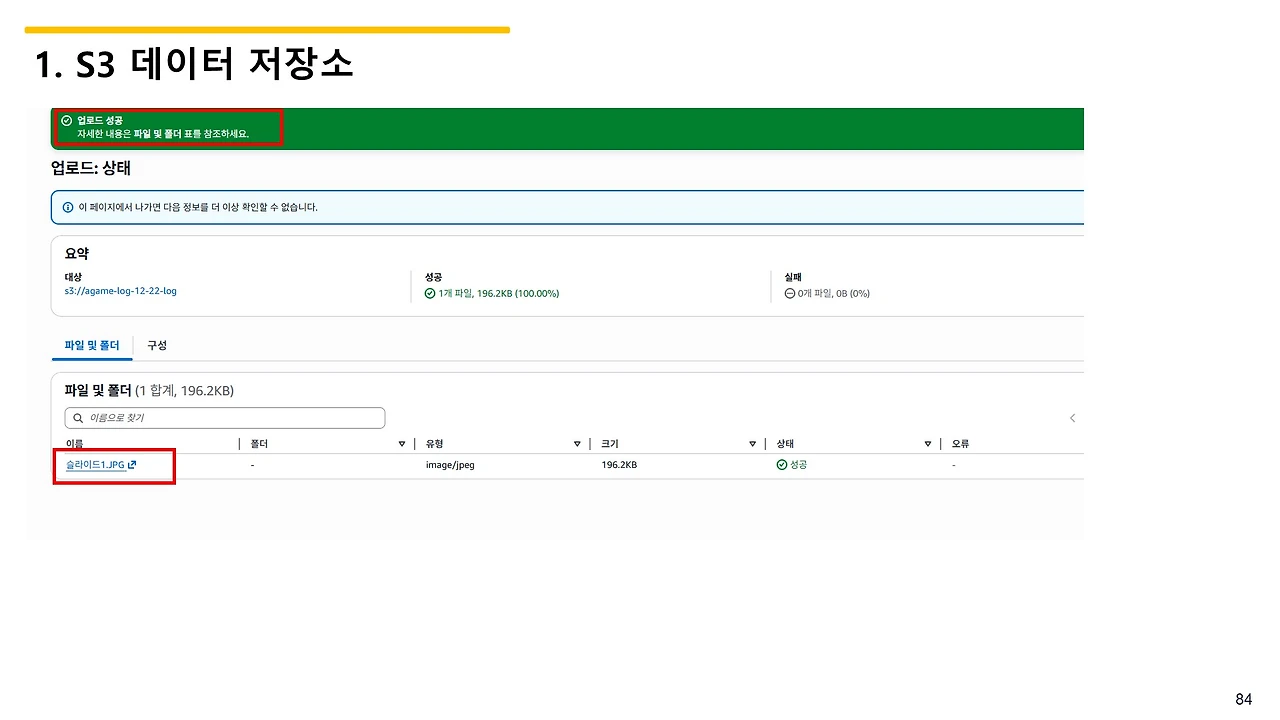The width and height of the screenshot is (1280, 720).
Task: Click the 슬라이드1.JPG file name link
Action: (95, 464)
